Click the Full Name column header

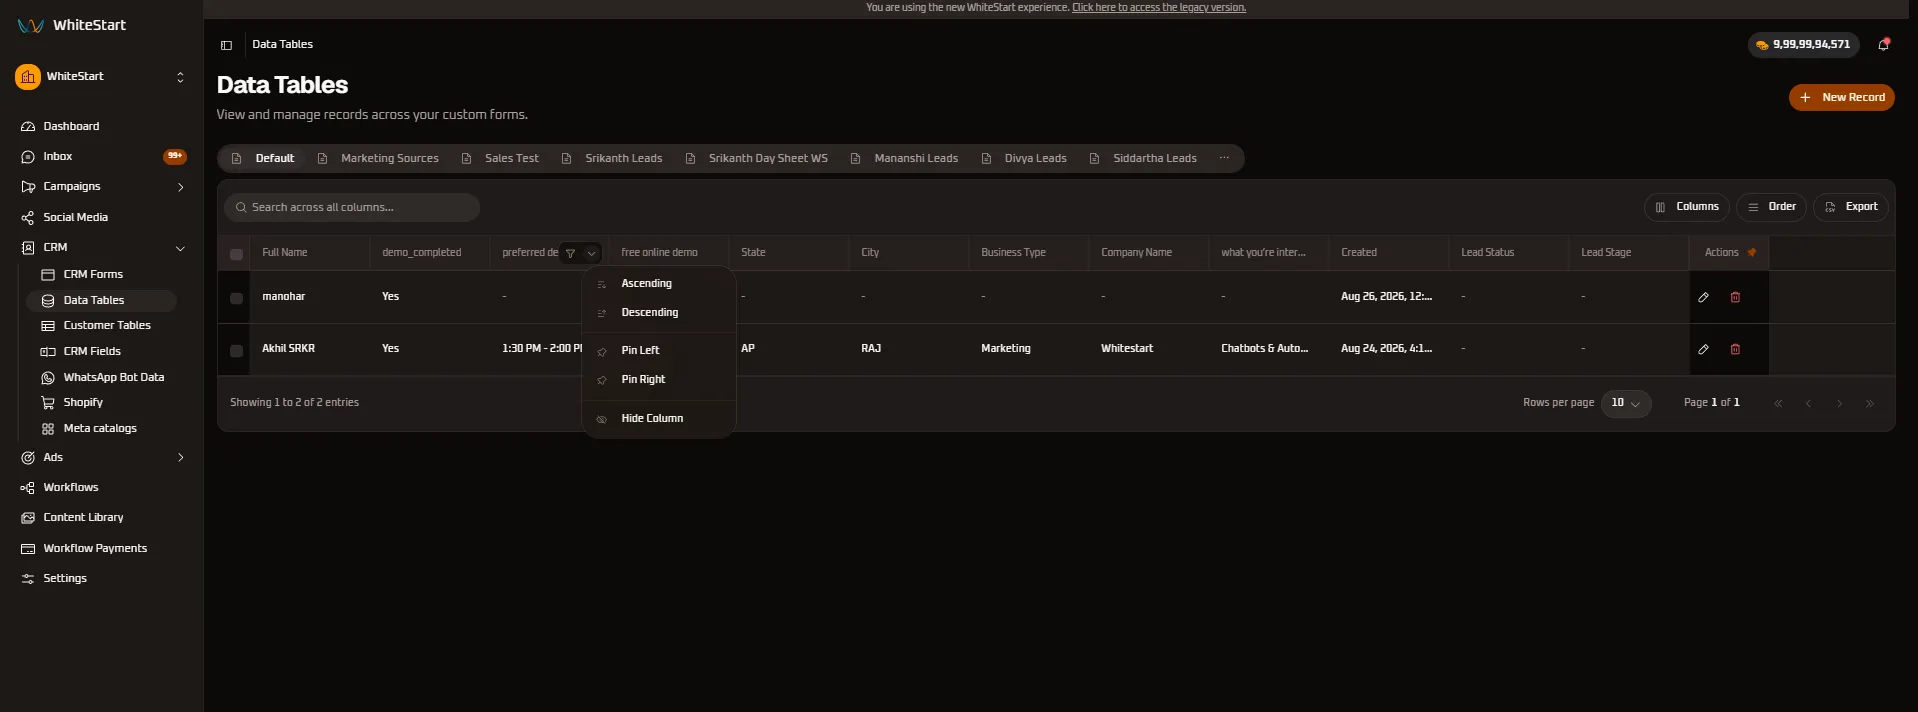285,253
